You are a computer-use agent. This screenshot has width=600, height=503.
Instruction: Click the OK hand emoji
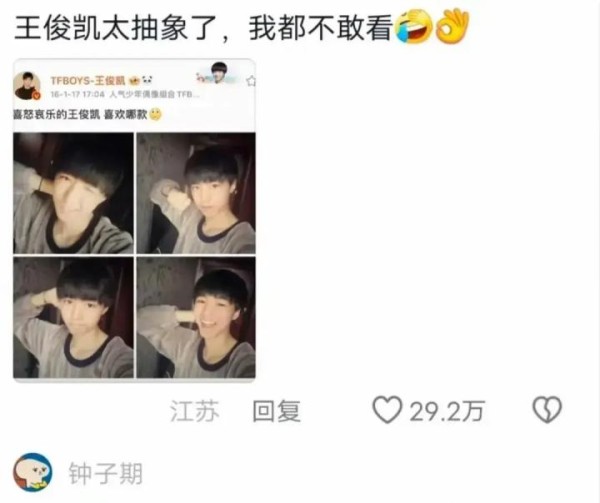[x=452, y=26]
